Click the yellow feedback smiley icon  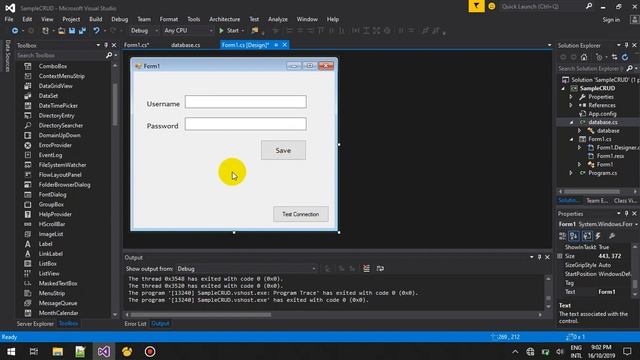[x=492, y=6]
